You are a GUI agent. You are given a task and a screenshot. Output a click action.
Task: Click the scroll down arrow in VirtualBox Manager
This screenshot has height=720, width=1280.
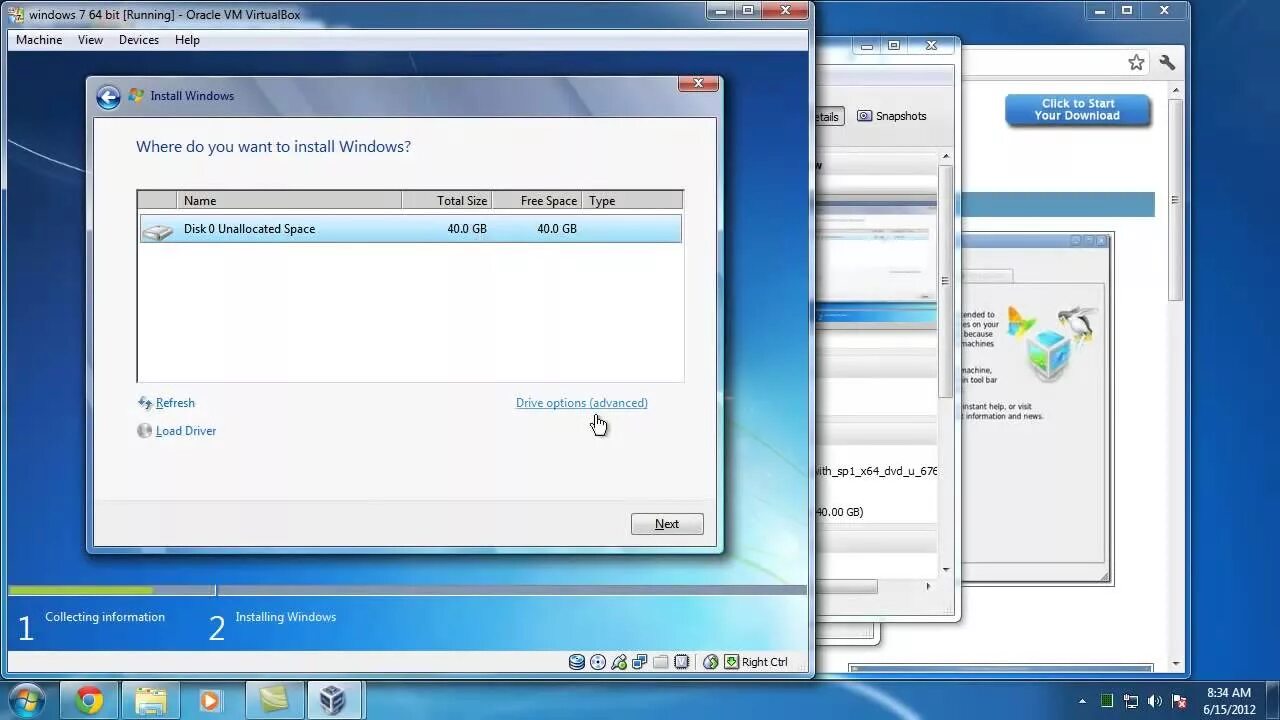click(x=945, y=569)
